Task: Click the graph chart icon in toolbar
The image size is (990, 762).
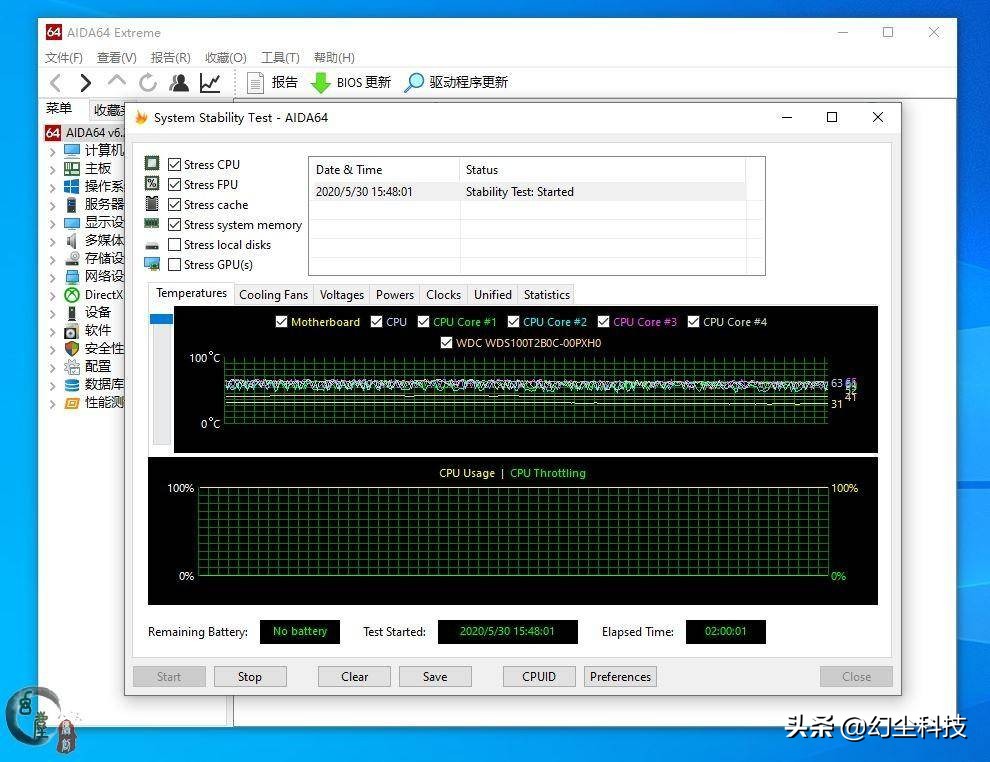Action: coord(210,83)
